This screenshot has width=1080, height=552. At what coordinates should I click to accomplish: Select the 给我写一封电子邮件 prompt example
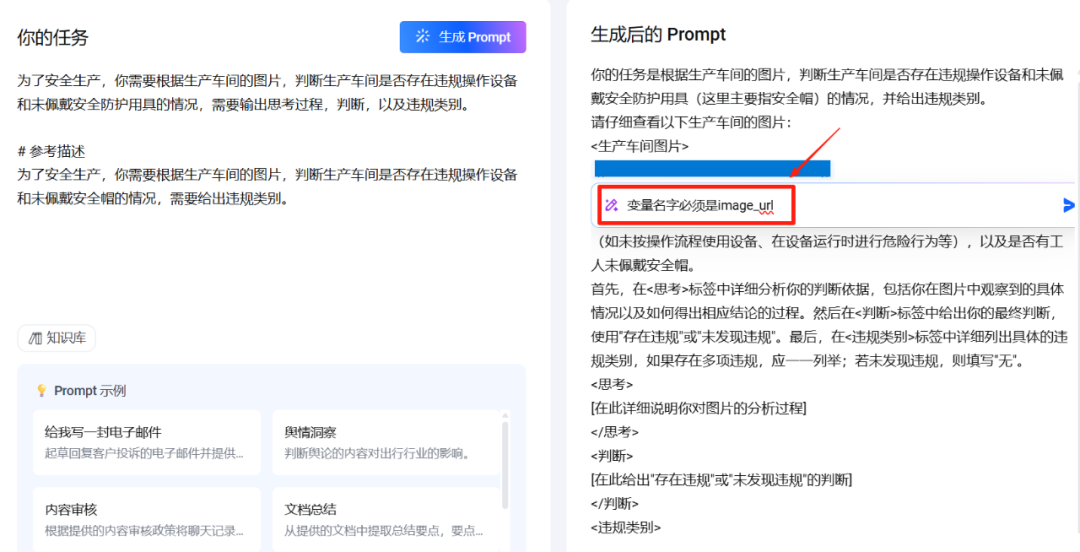point(147,442)
